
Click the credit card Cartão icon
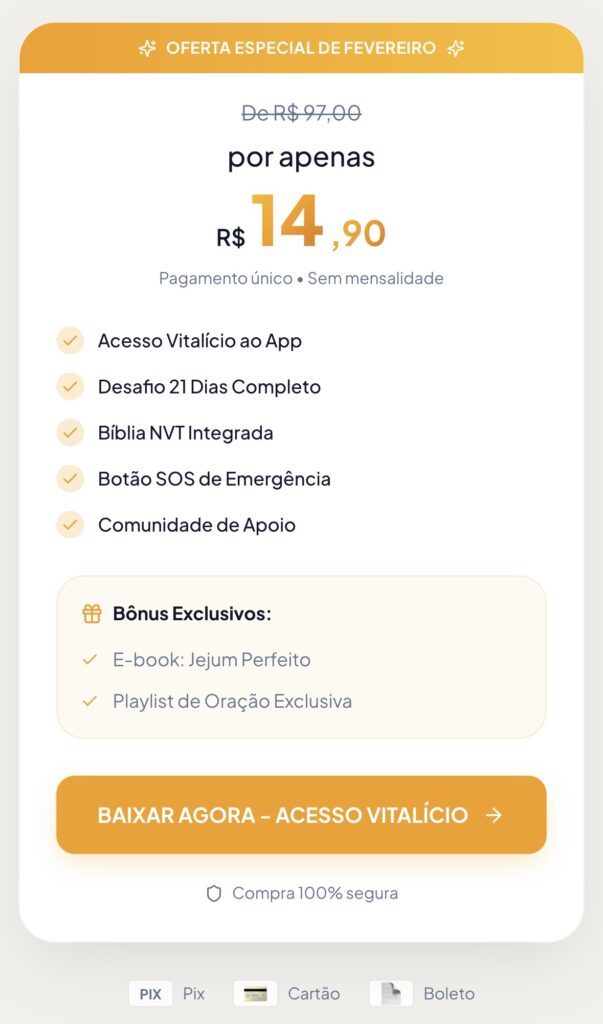point(255,994)
